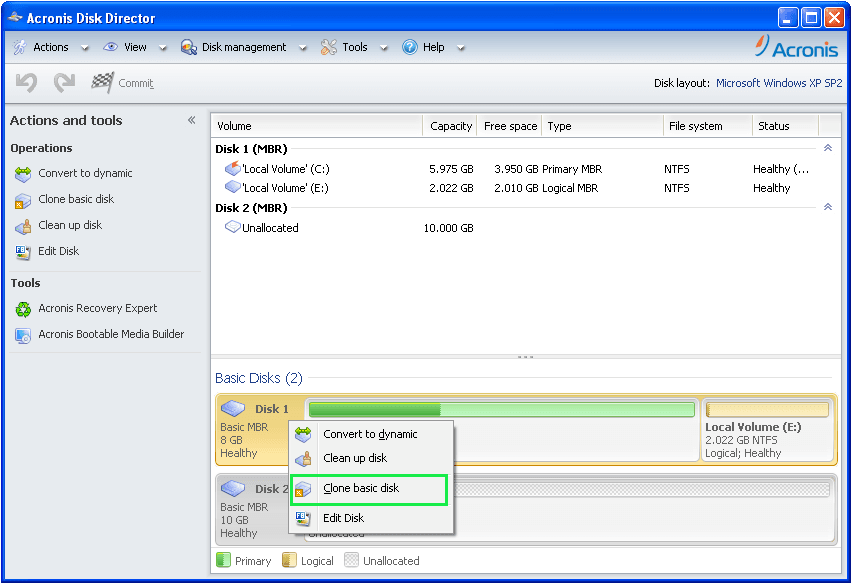Click Convert to dynamic icon in context menu

303,434
